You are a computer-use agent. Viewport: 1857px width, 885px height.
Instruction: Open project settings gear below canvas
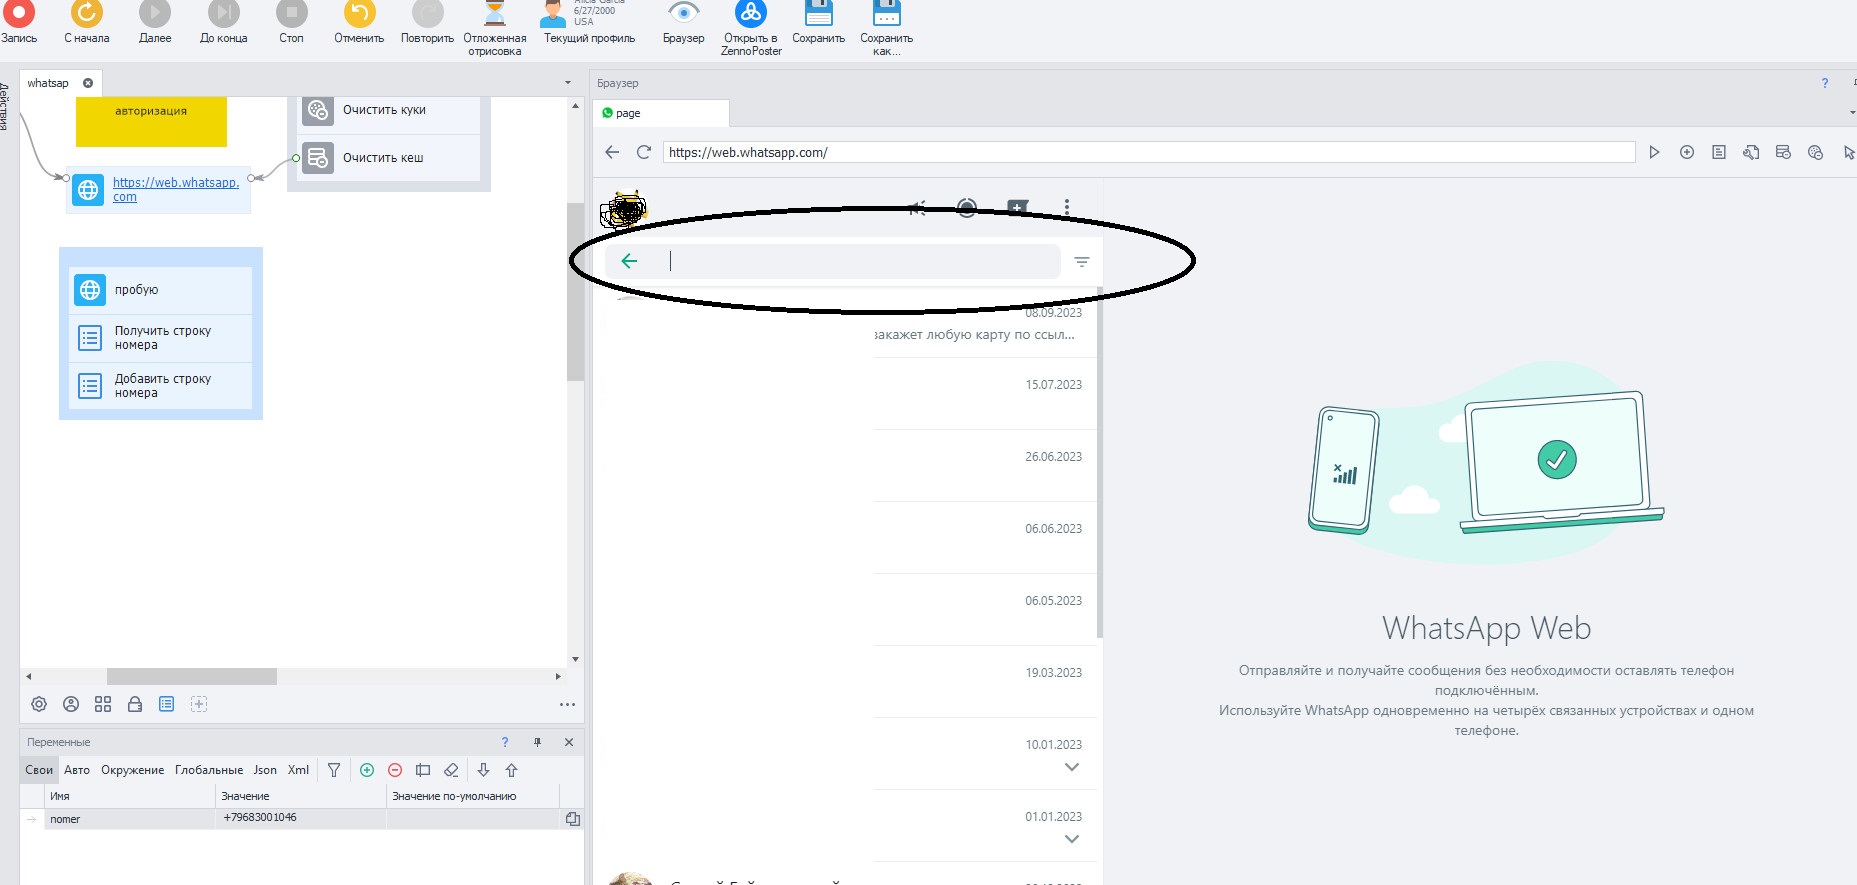[39, 704]
